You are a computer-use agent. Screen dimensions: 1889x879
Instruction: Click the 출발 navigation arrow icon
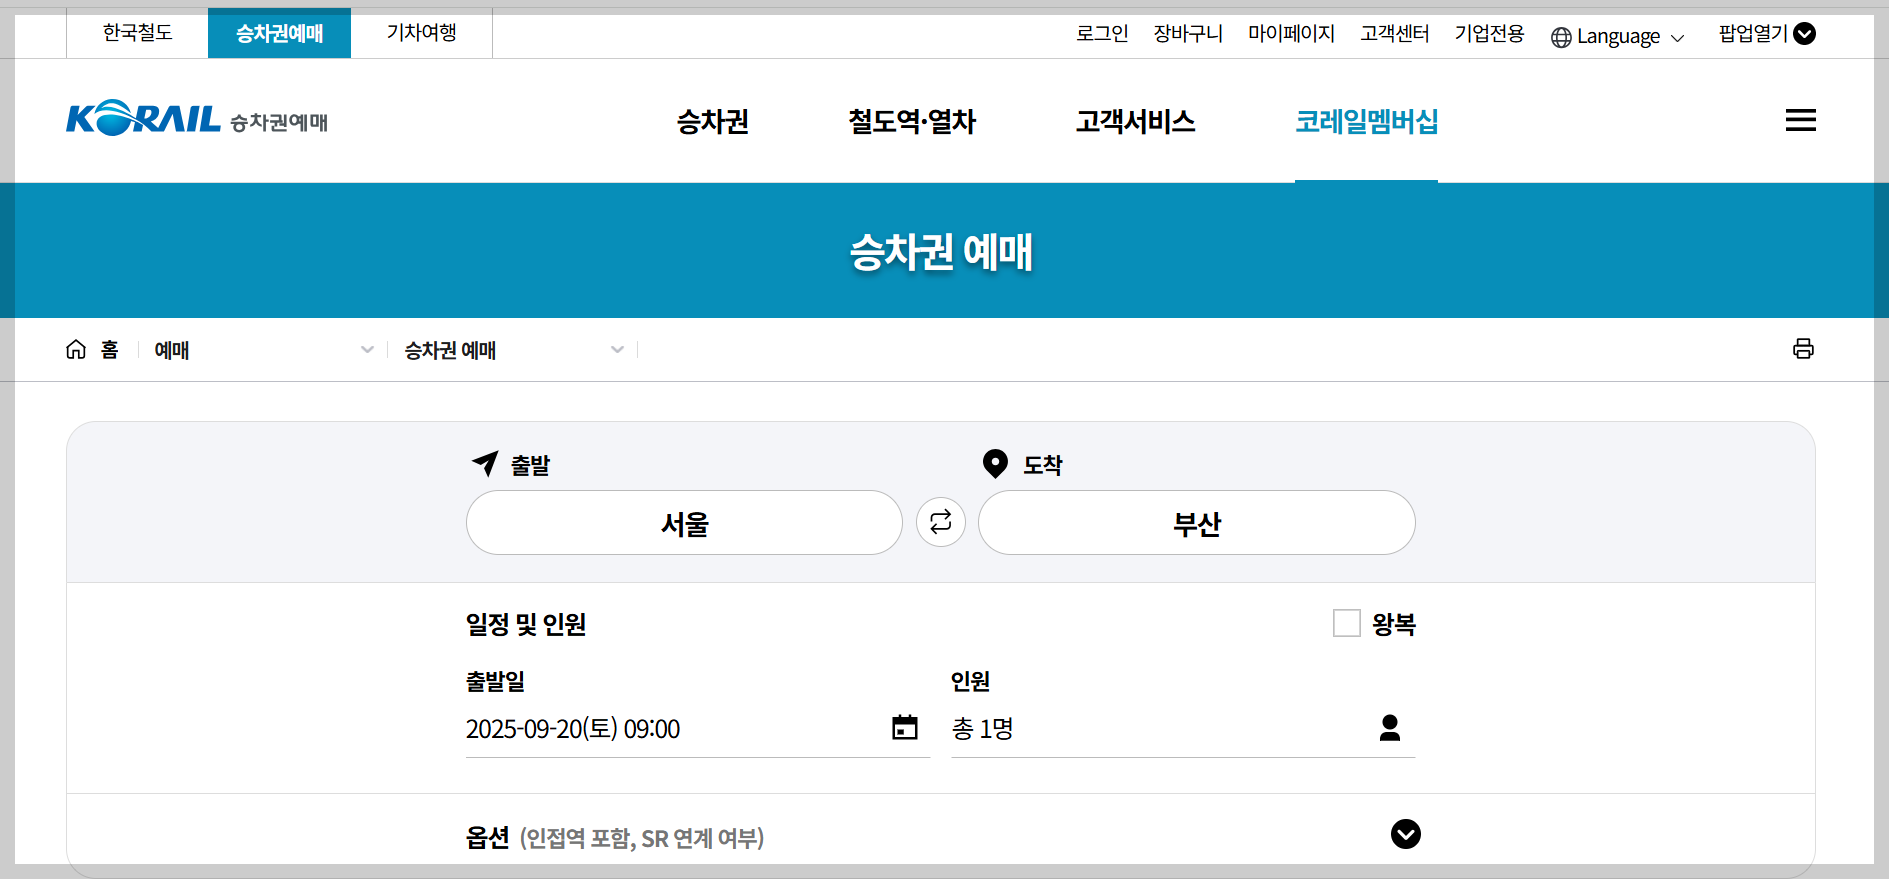click(x=485, y=463)
